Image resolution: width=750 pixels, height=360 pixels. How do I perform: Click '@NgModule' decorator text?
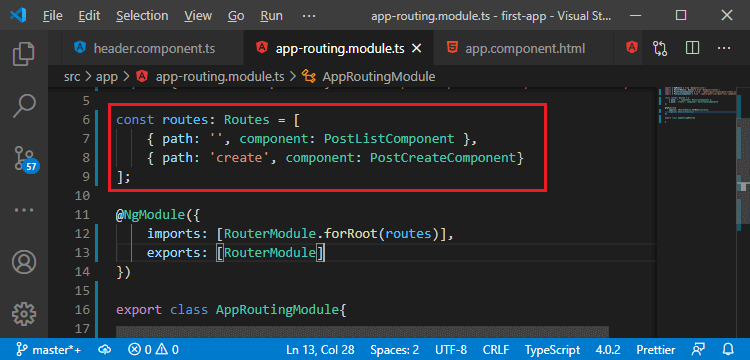(151, 215)
